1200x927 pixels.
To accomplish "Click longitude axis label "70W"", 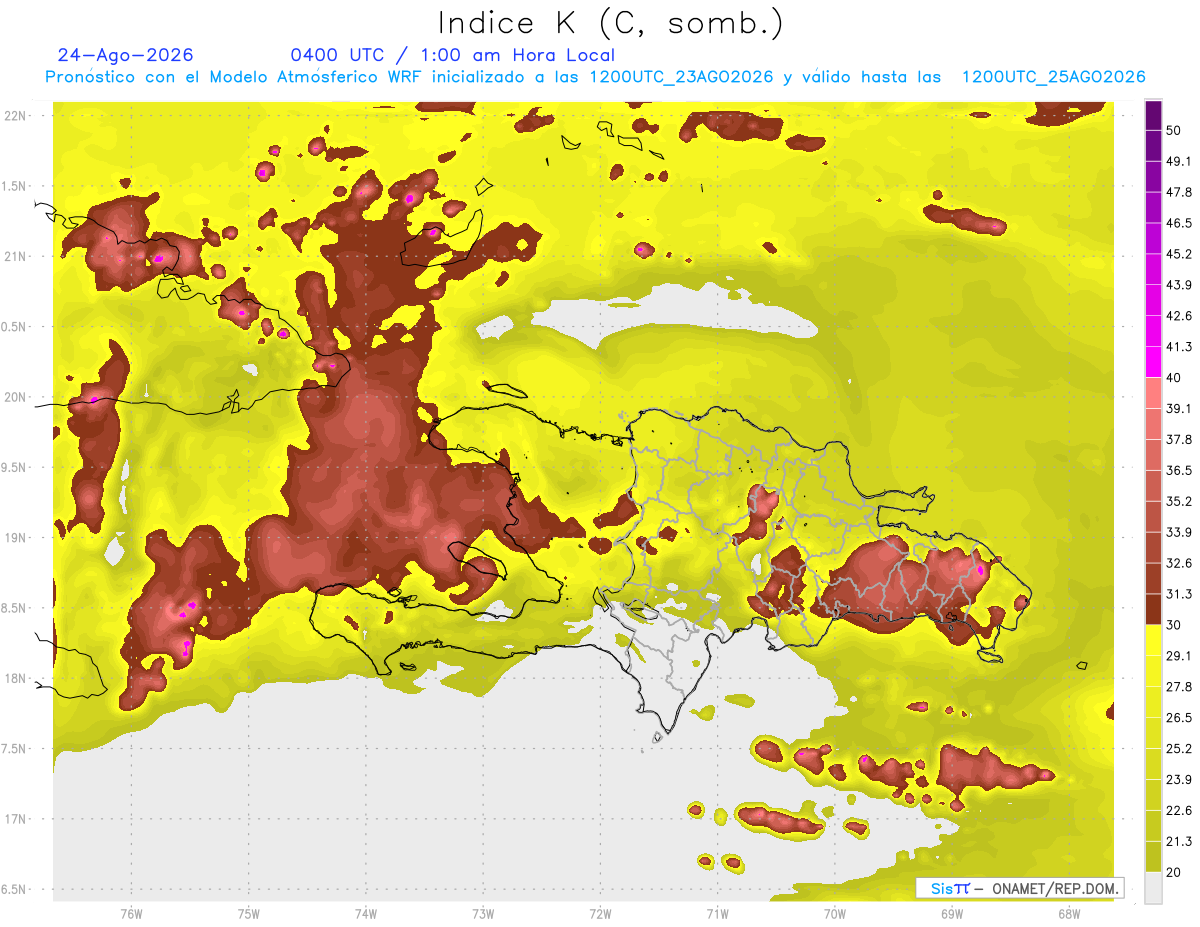I will (x=835, y=913).
